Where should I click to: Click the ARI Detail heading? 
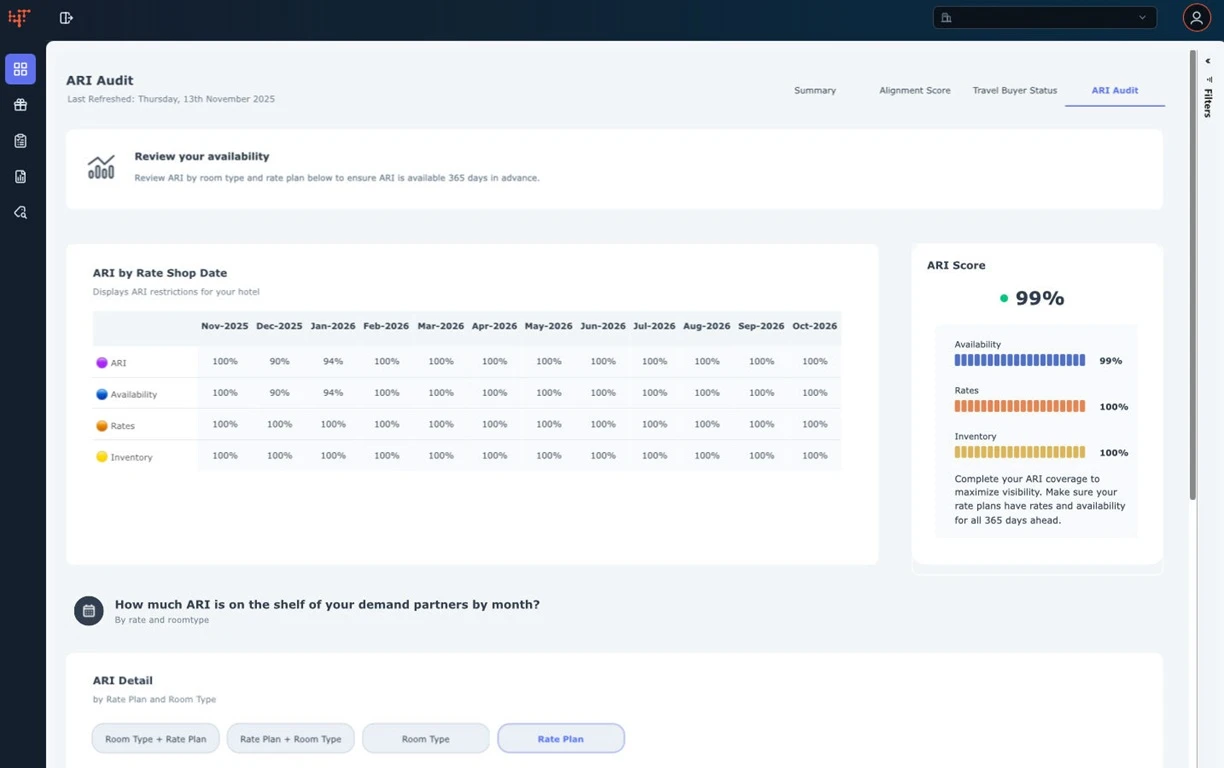click(x=123, y=680)
